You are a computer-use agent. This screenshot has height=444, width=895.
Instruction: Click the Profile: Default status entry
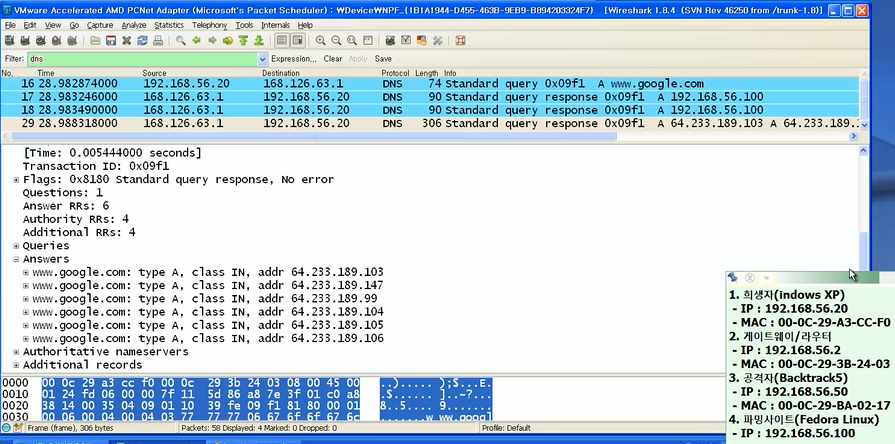506,428
